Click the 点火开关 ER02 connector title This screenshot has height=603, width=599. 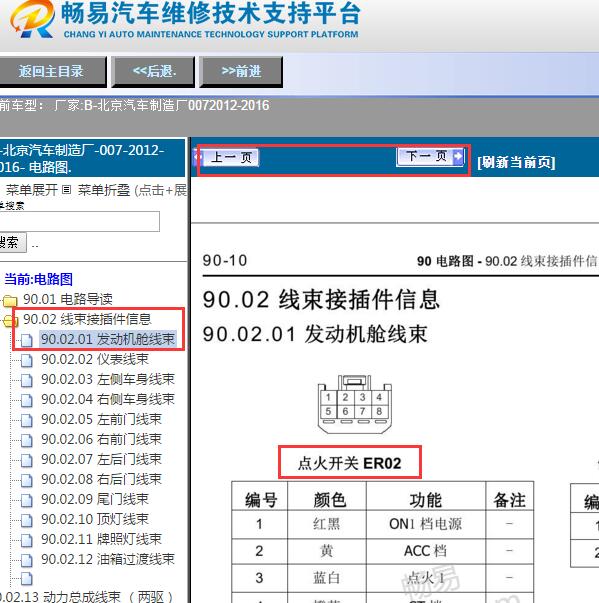pyautogui.click(x=349, y=463)
